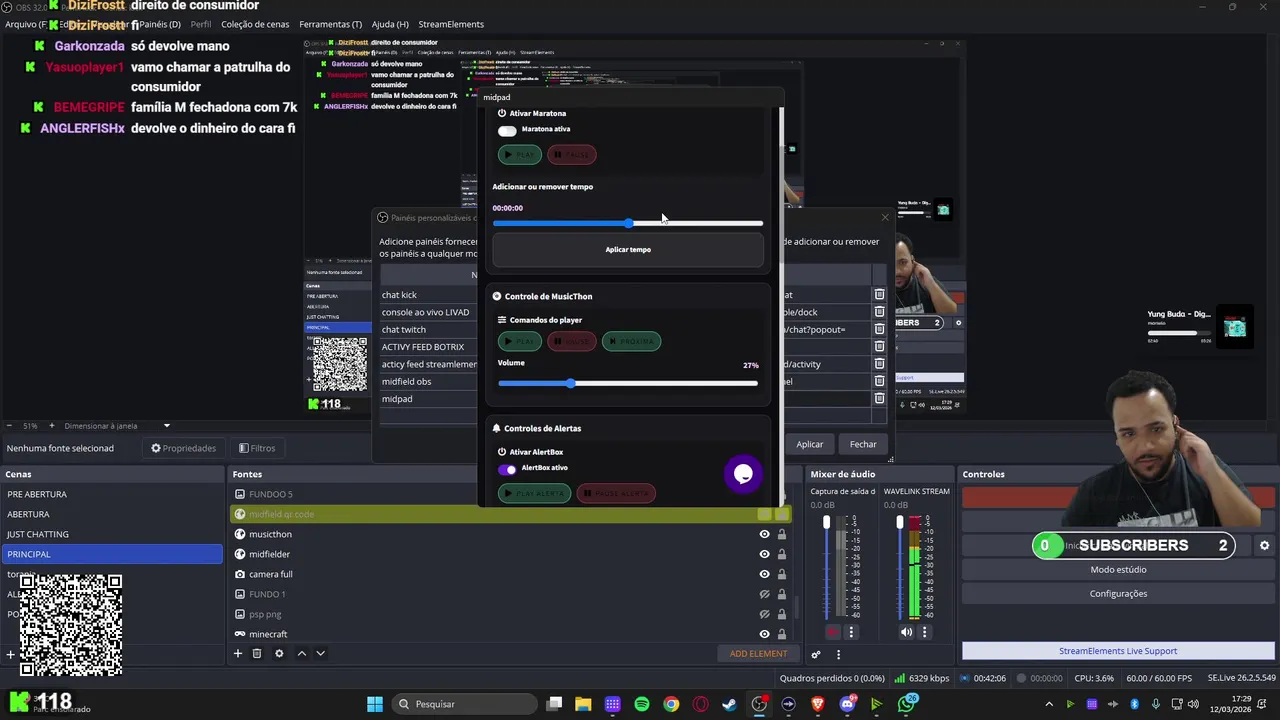Screen dimensions: 1280x720
Task: Adjust the add or remove time slider
Action: point(628,223)
